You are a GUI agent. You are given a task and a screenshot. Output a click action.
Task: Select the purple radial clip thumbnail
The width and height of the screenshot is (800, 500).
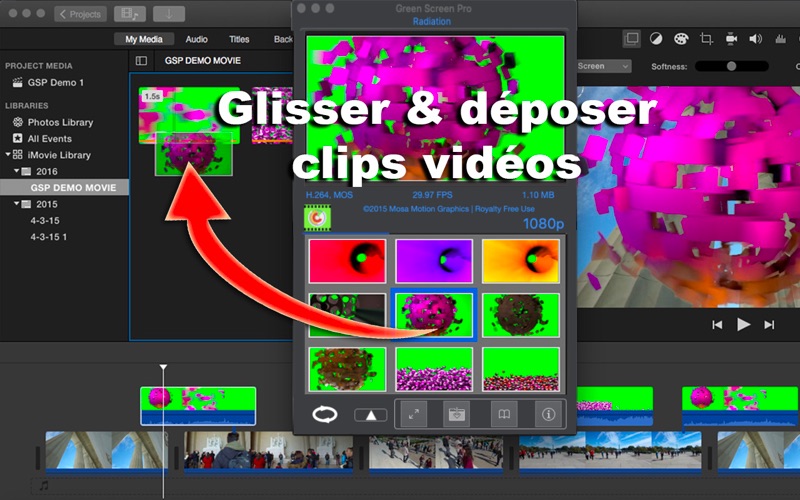coord(434,261)
